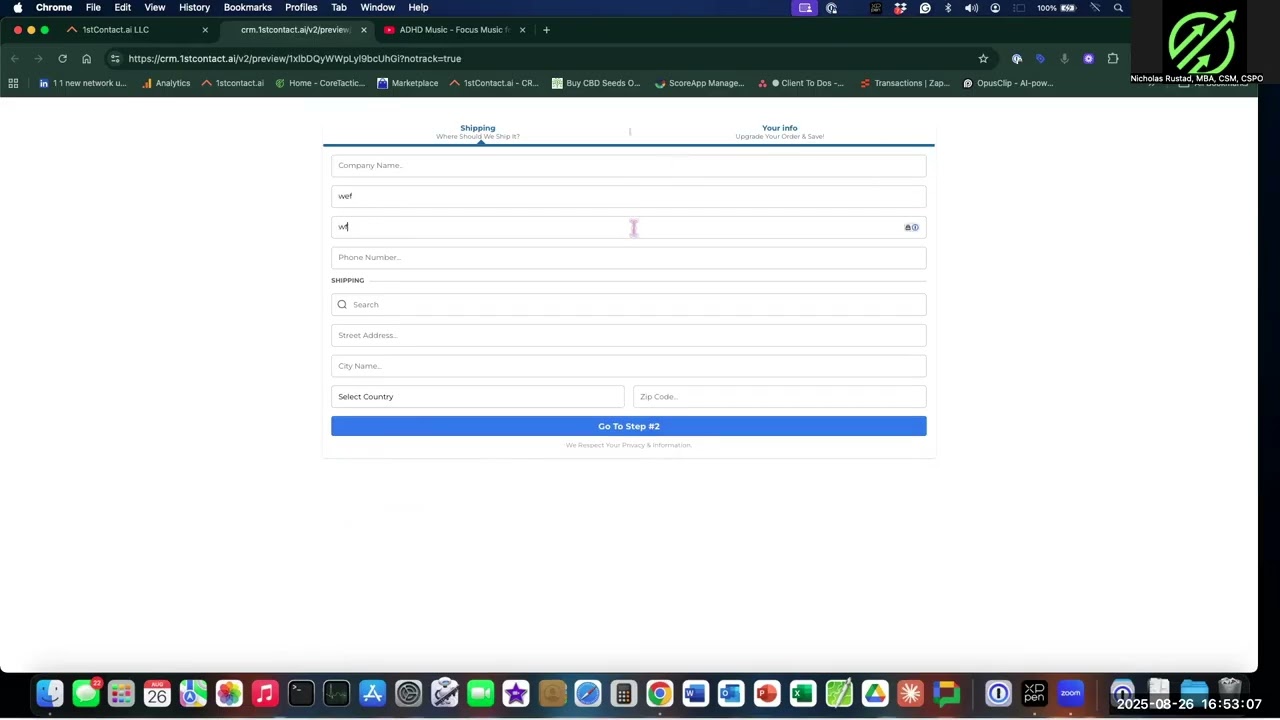Click the City Name field
This screenshot has width=1280, height=720.
point(629,366)
